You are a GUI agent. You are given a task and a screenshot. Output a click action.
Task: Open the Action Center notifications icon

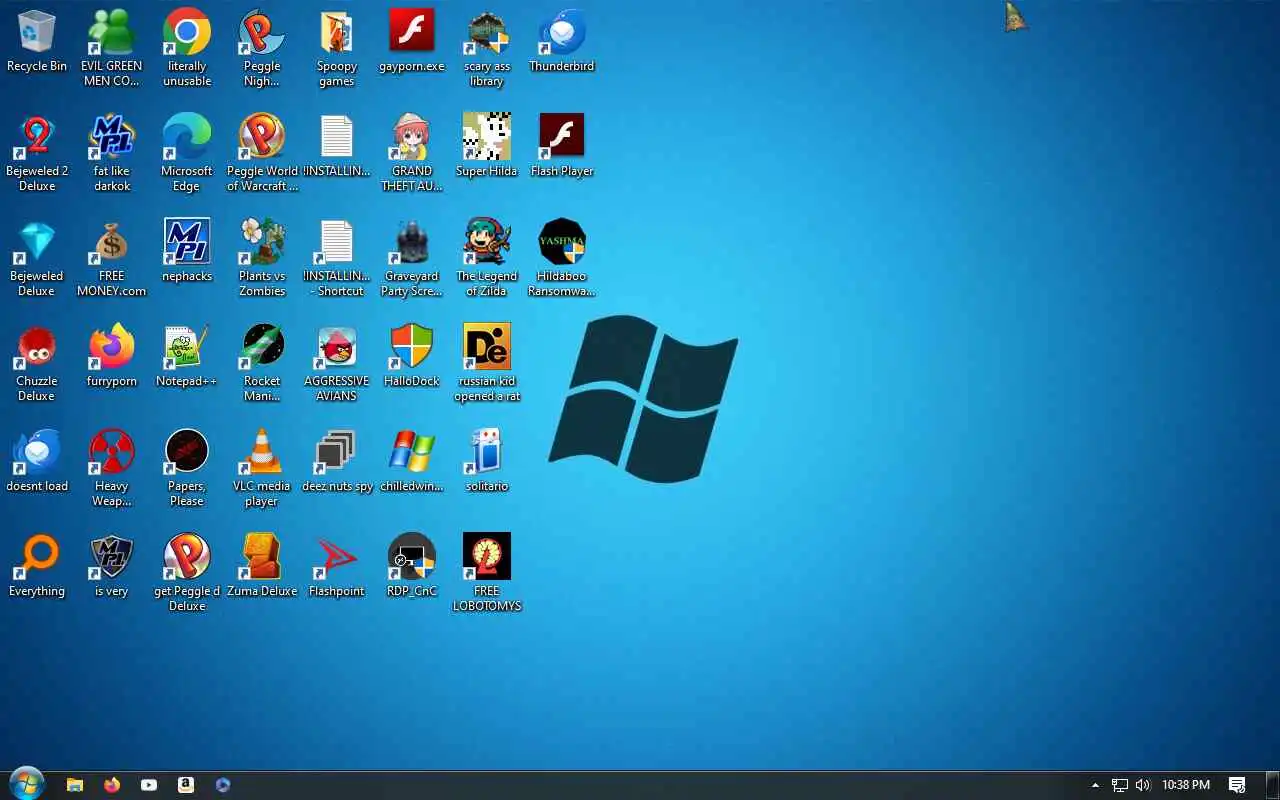1237,785
